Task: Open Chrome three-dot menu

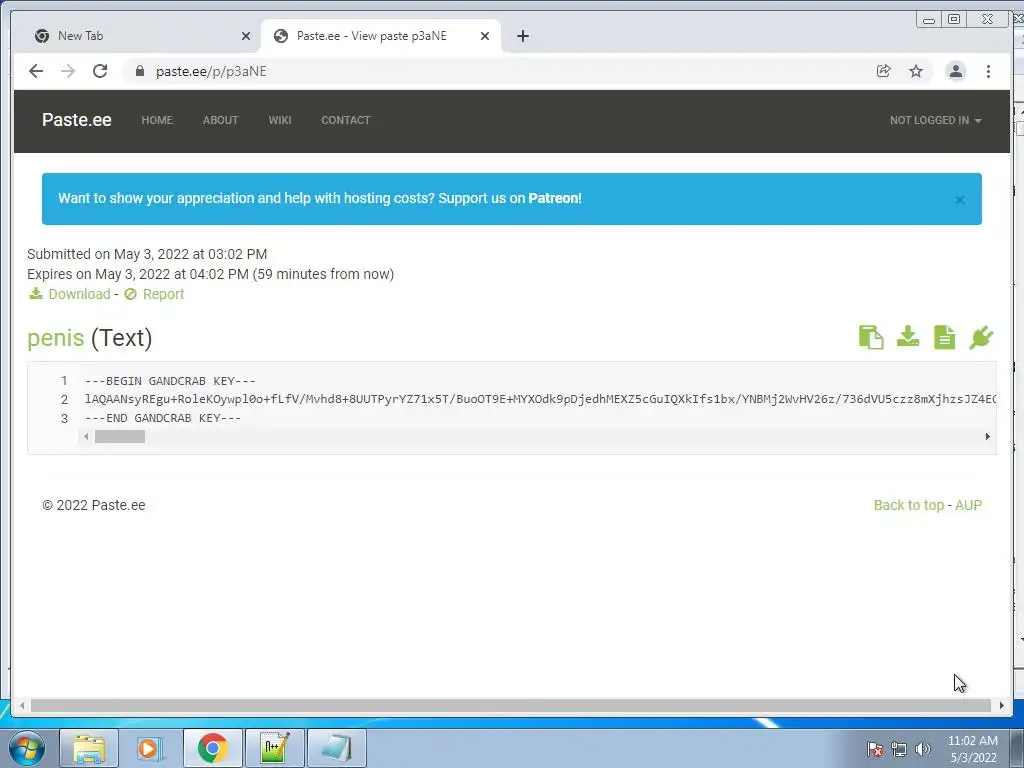Action: click(x=988, y=71)
